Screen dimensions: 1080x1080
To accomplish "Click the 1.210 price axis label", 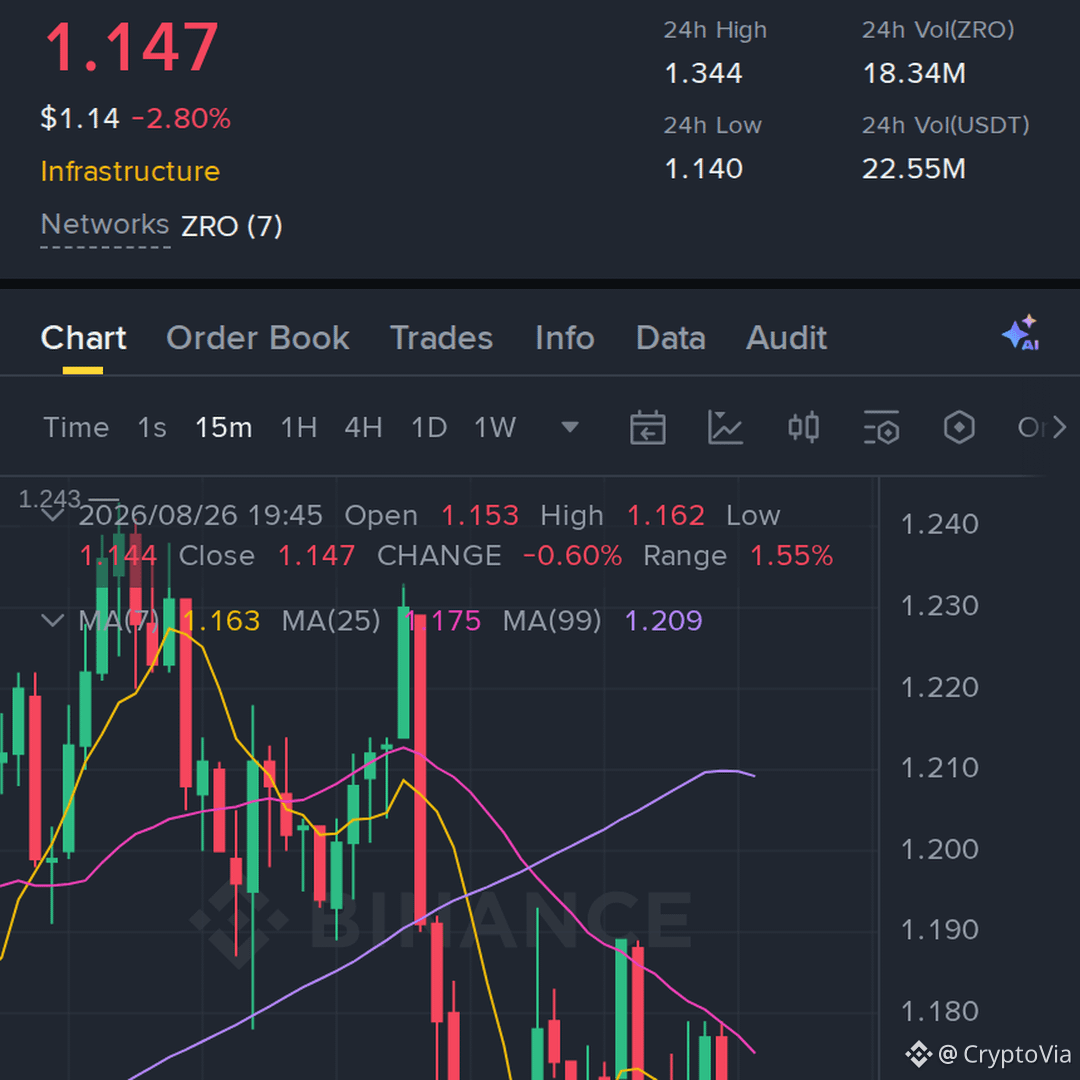I will [x=939, y=768].
